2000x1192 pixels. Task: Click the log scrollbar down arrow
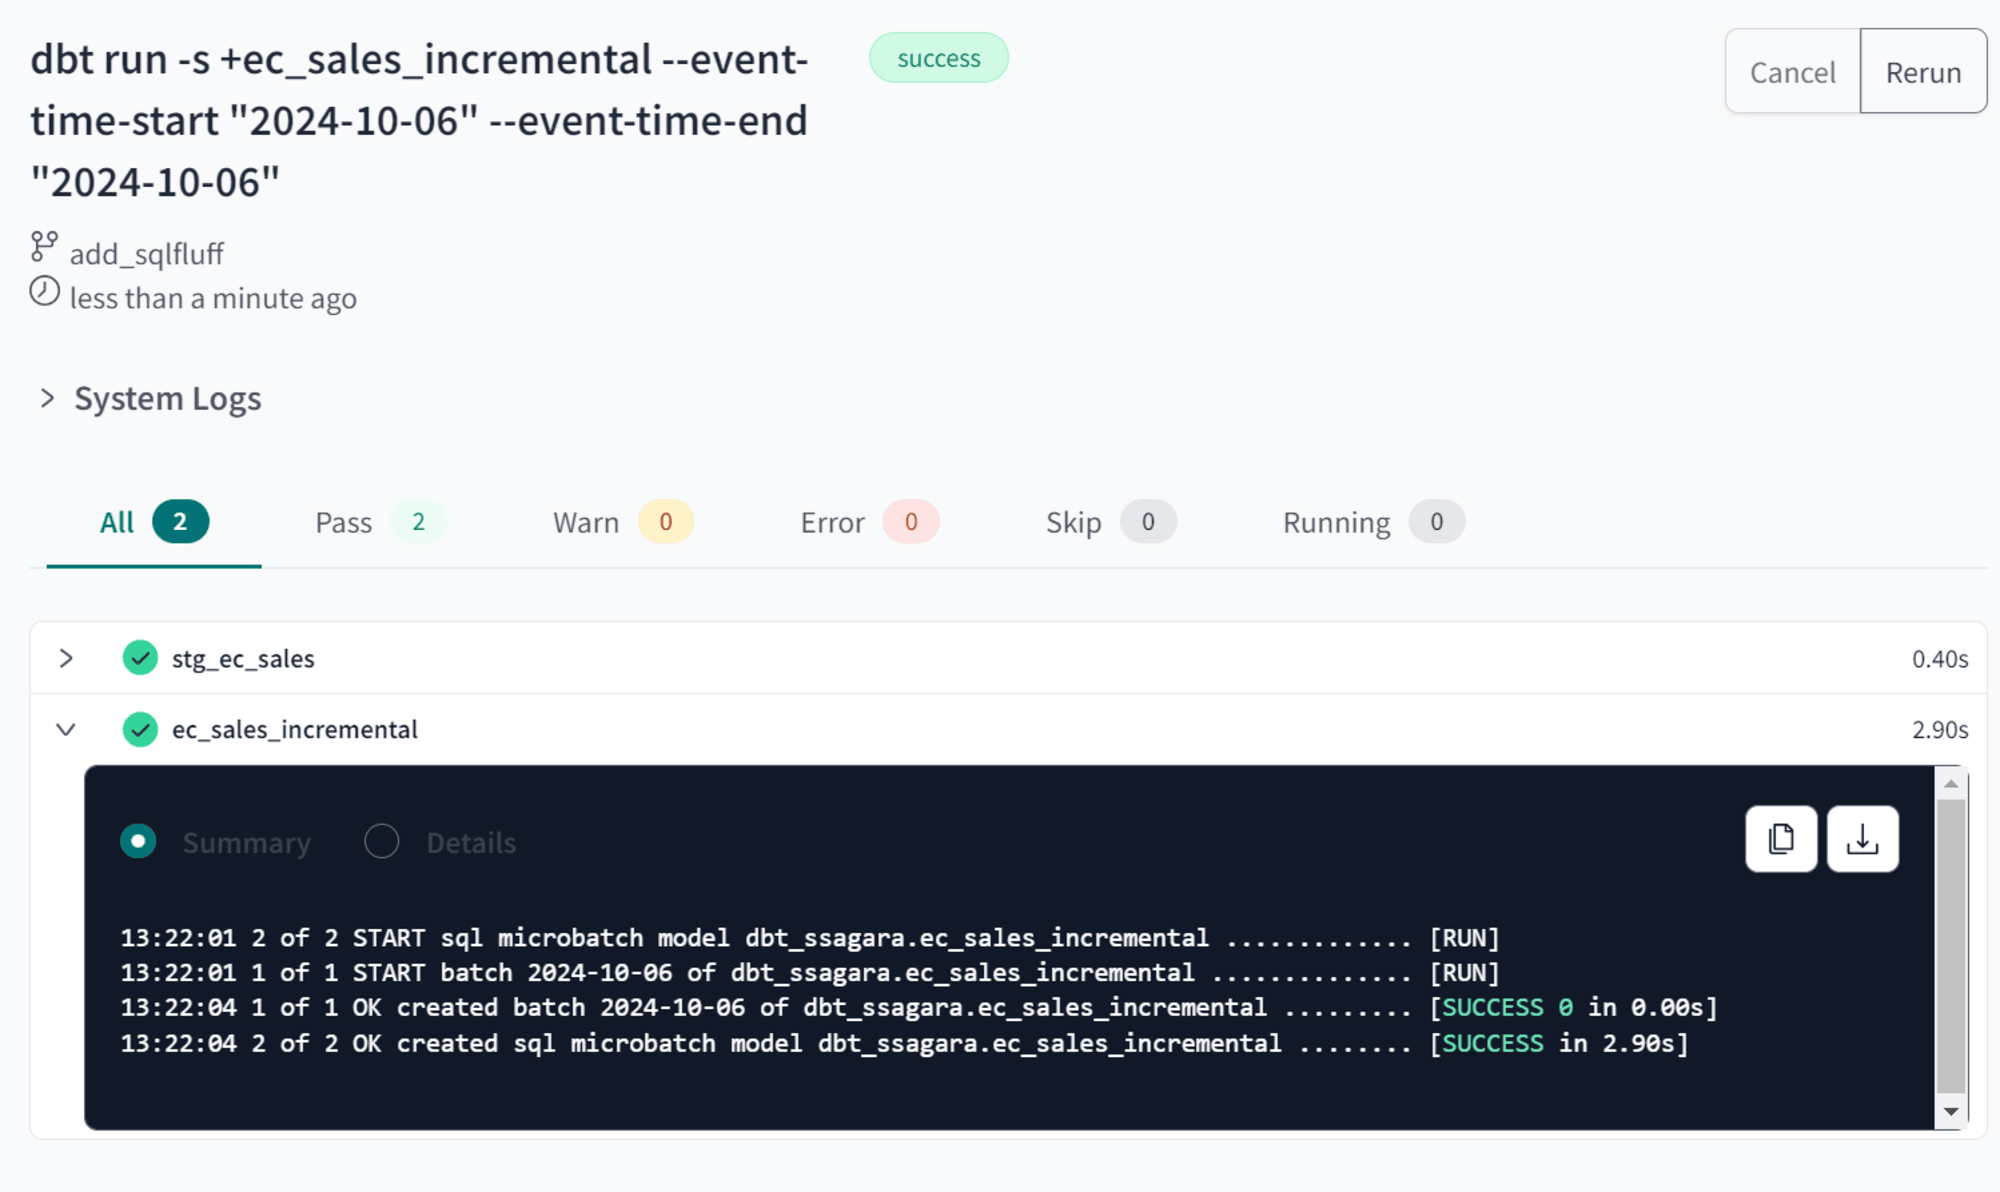pyautogui.click(x=1951, y=1111)
